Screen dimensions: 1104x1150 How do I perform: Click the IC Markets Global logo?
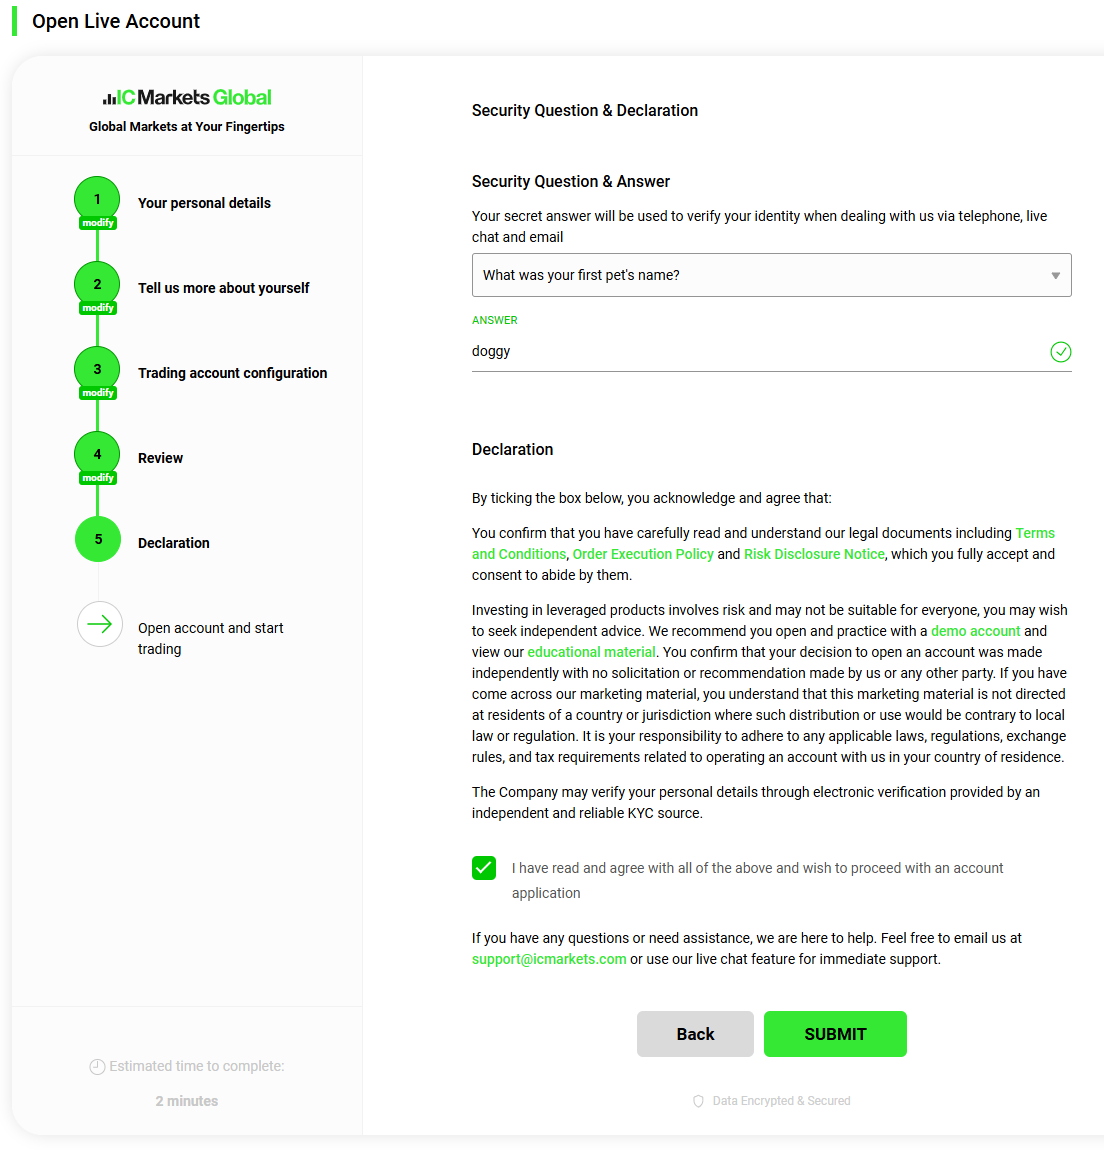pyautogui.click(x=187, y=98)
